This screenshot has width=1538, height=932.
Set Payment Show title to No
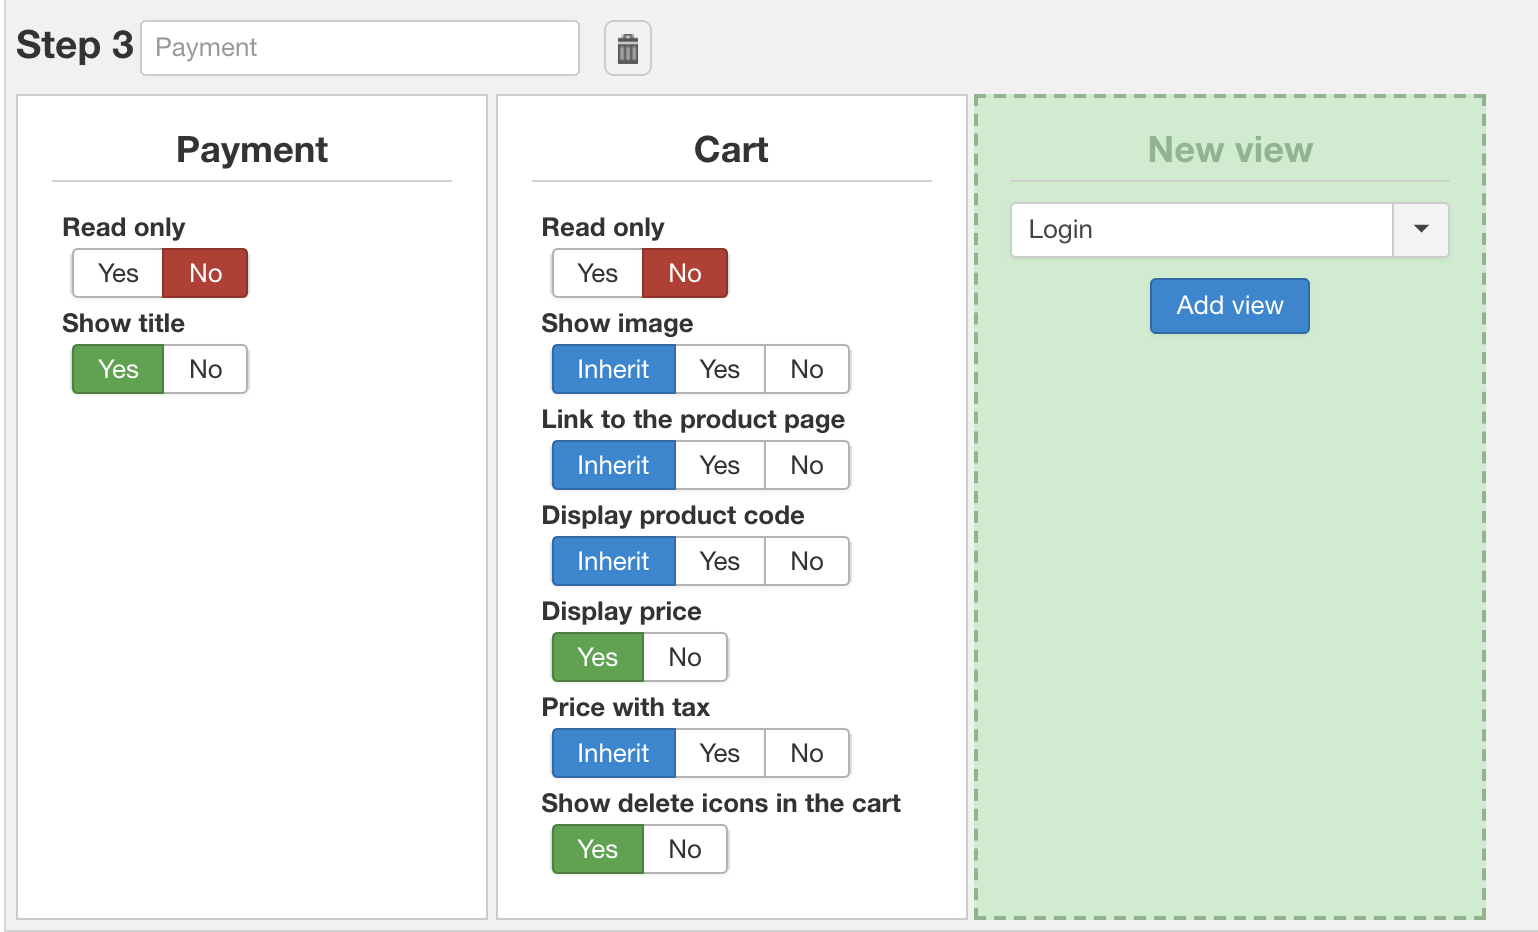click(x=205, y=369)
